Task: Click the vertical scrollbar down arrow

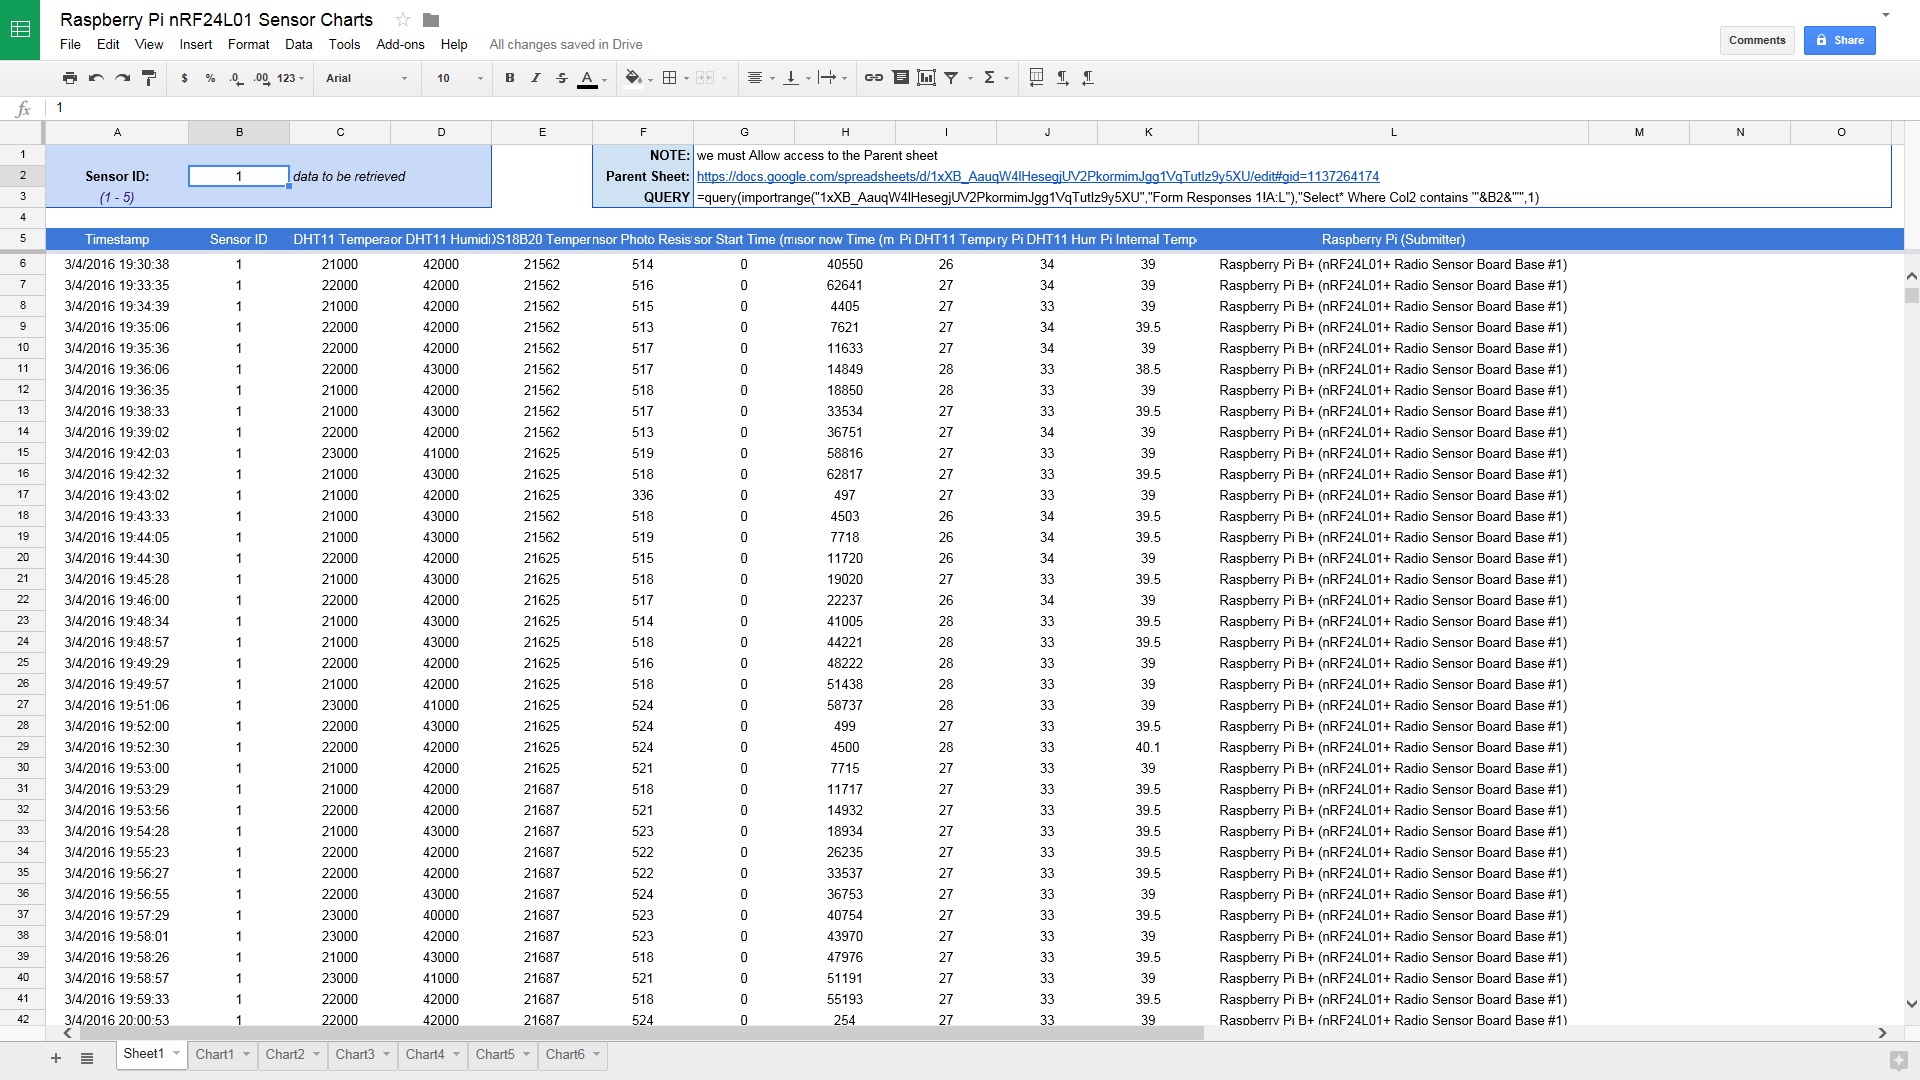Action: tap(1911, 1004)
